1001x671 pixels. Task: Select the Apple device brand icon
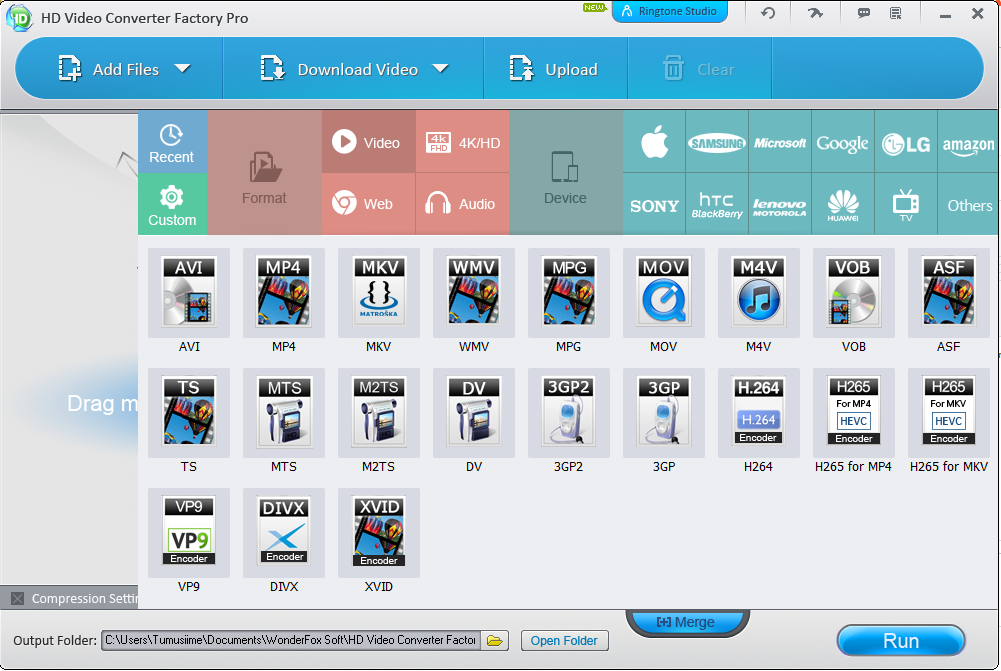tap(653, 141)
